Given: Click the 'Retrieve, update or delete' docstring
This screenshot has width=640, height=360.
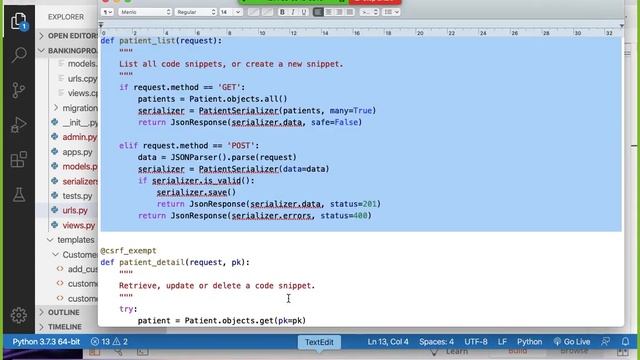Looking at the screenshot, I should tap(217, 286).
